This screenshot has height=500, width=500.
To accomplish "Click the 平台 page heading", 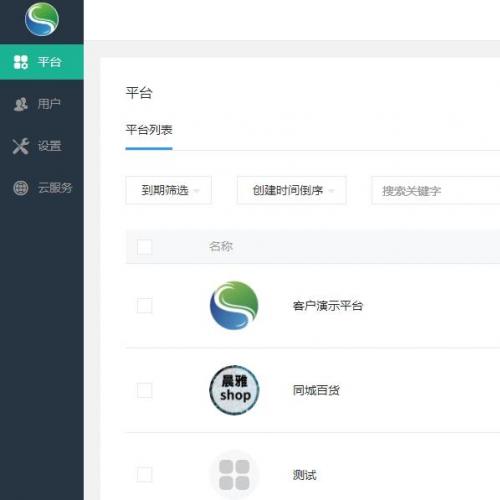I will (139, 93).
